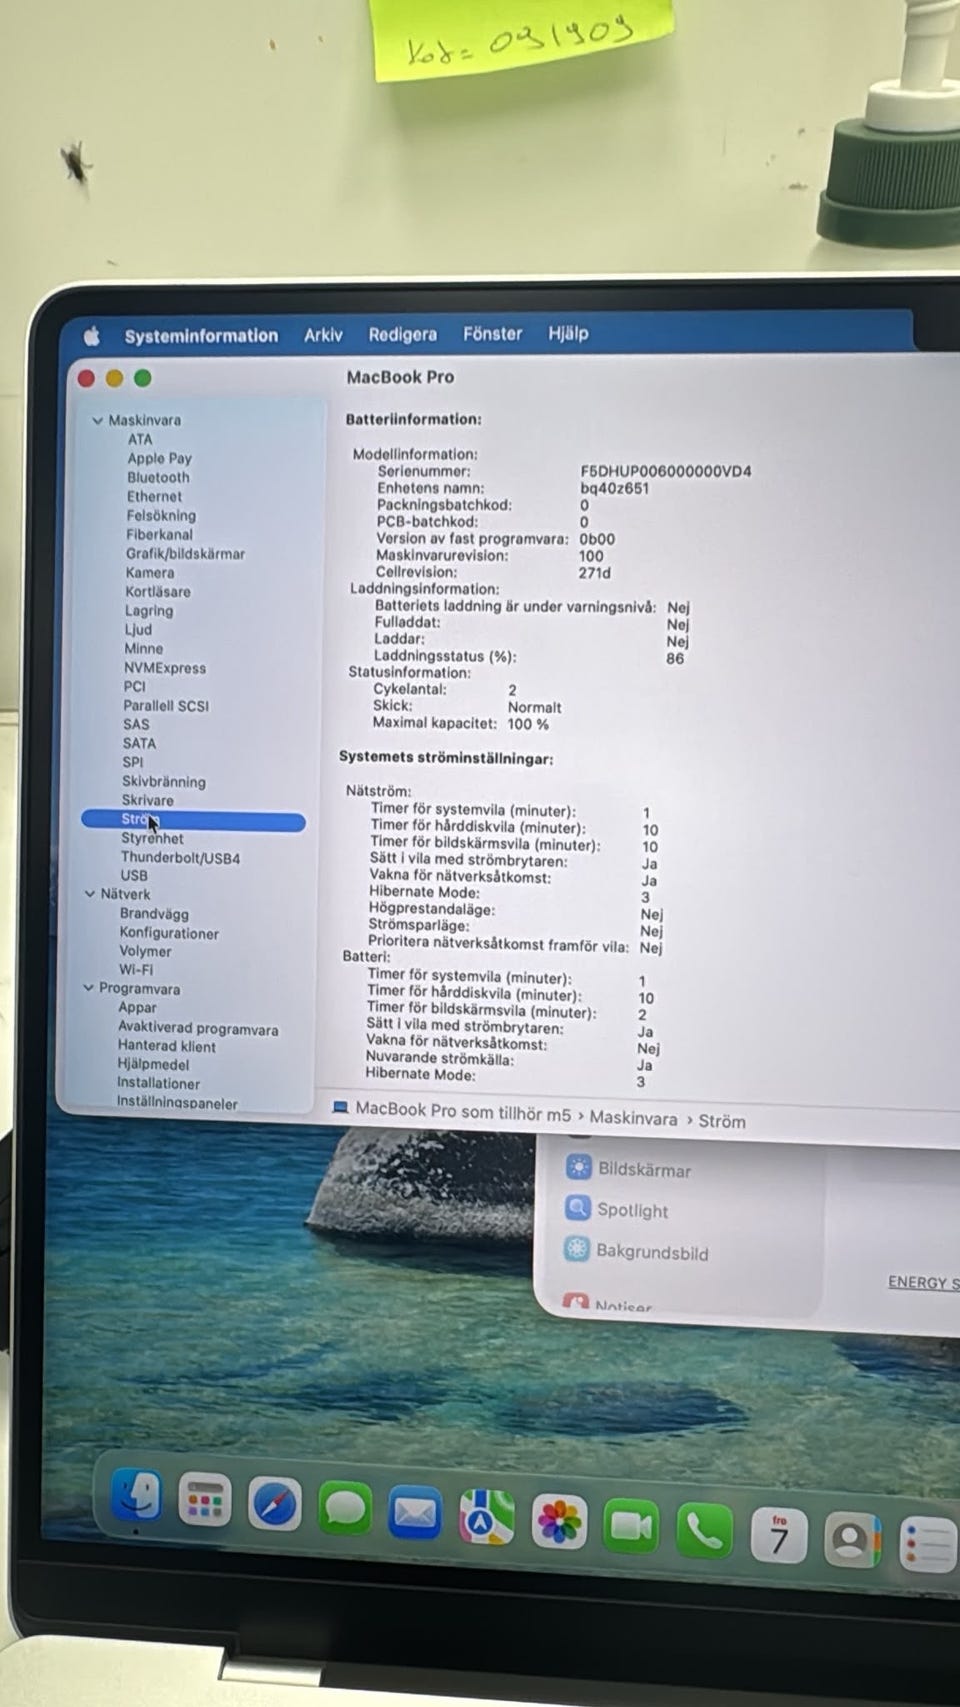
Task: Select NVMExpress in the sidebar
Action: [x=165, y=667]
